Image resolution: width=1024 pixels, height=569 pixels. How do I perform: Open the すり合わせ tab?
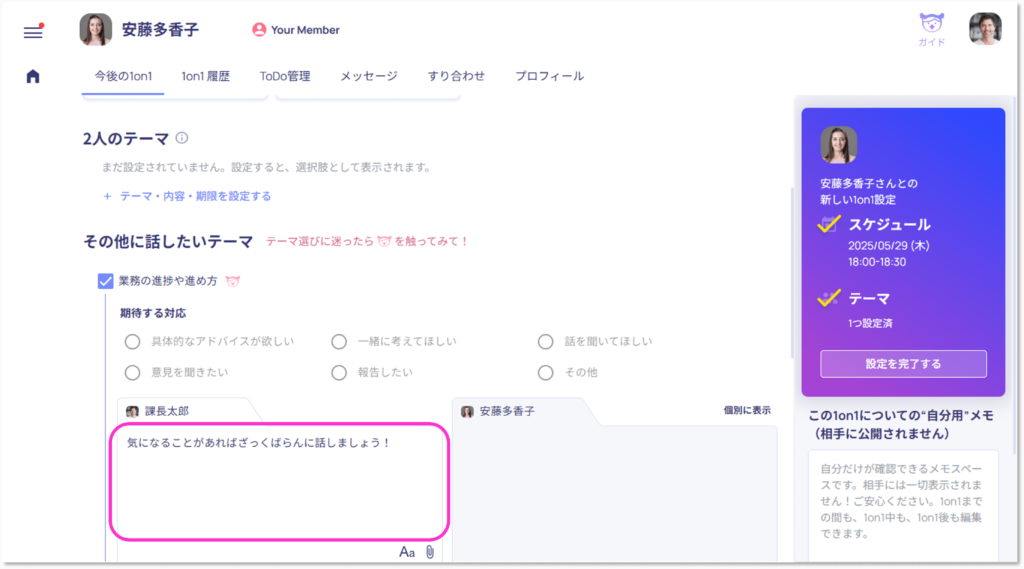click(456, 76)
